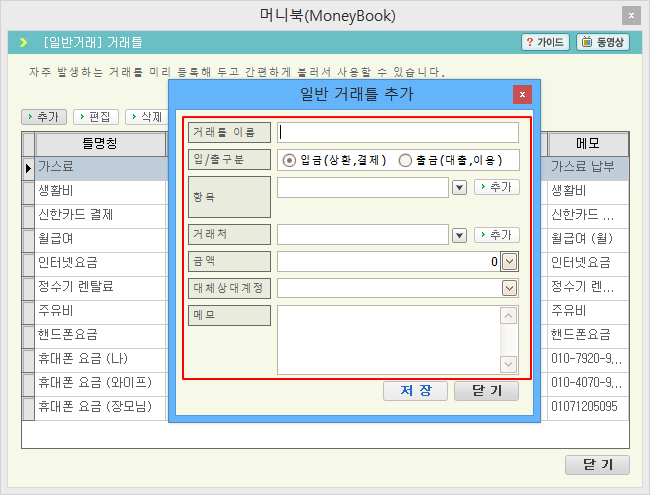Select 출금(대출,이용) radio option
The width and height of the screenshot is (650, 495).
(x=405, y=160)
